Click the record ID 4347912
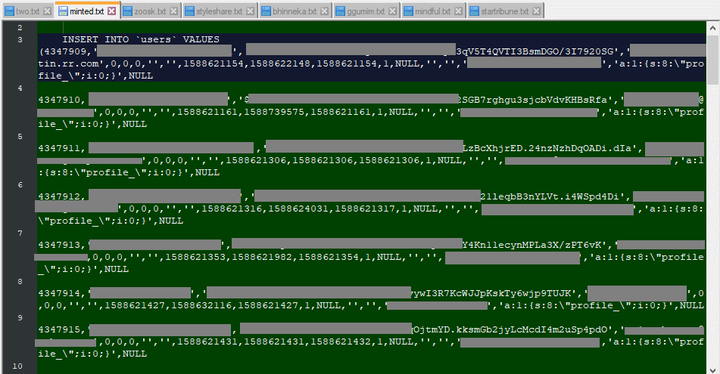Viewport: 720px width, 374px height. 59,196
